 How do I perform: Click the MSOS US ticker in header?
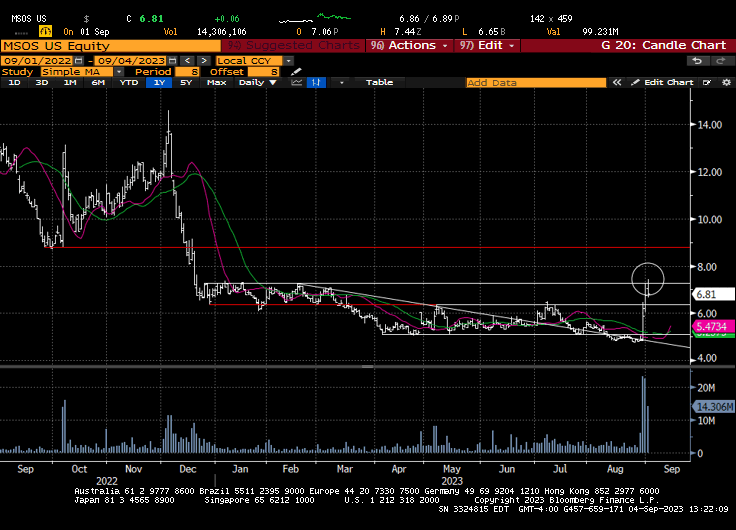tap(29, 19)
